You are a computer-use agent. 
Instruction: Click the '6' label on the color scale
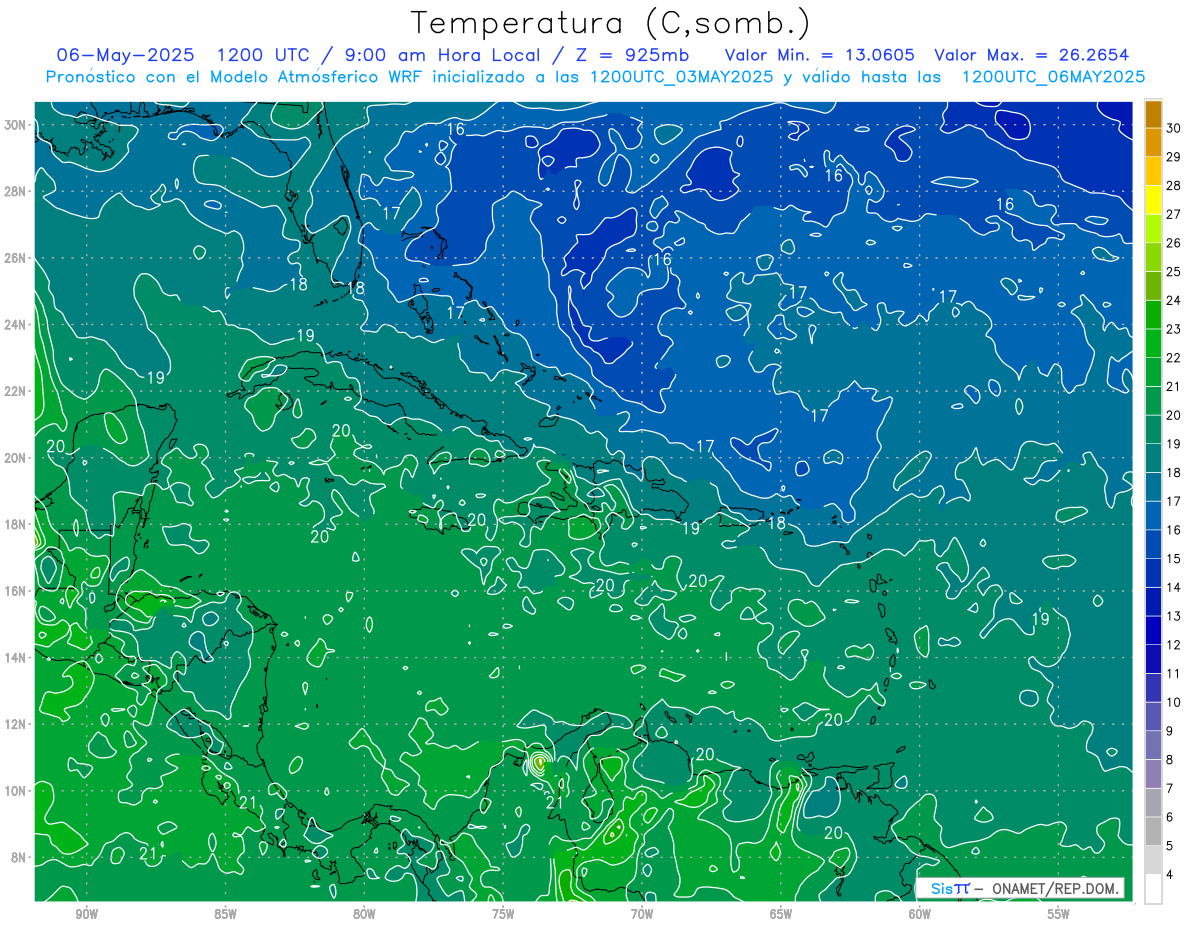click(1169, 818)
